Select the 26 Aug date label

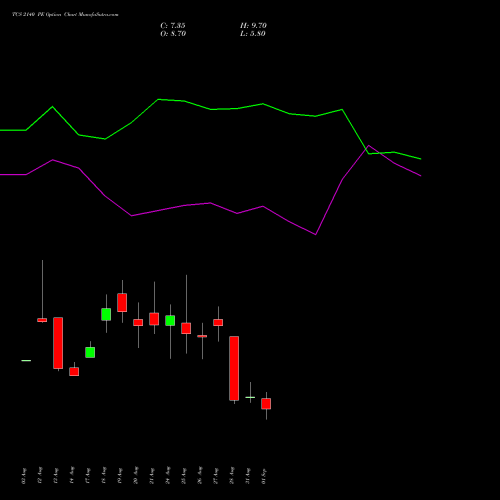[200, 475]
